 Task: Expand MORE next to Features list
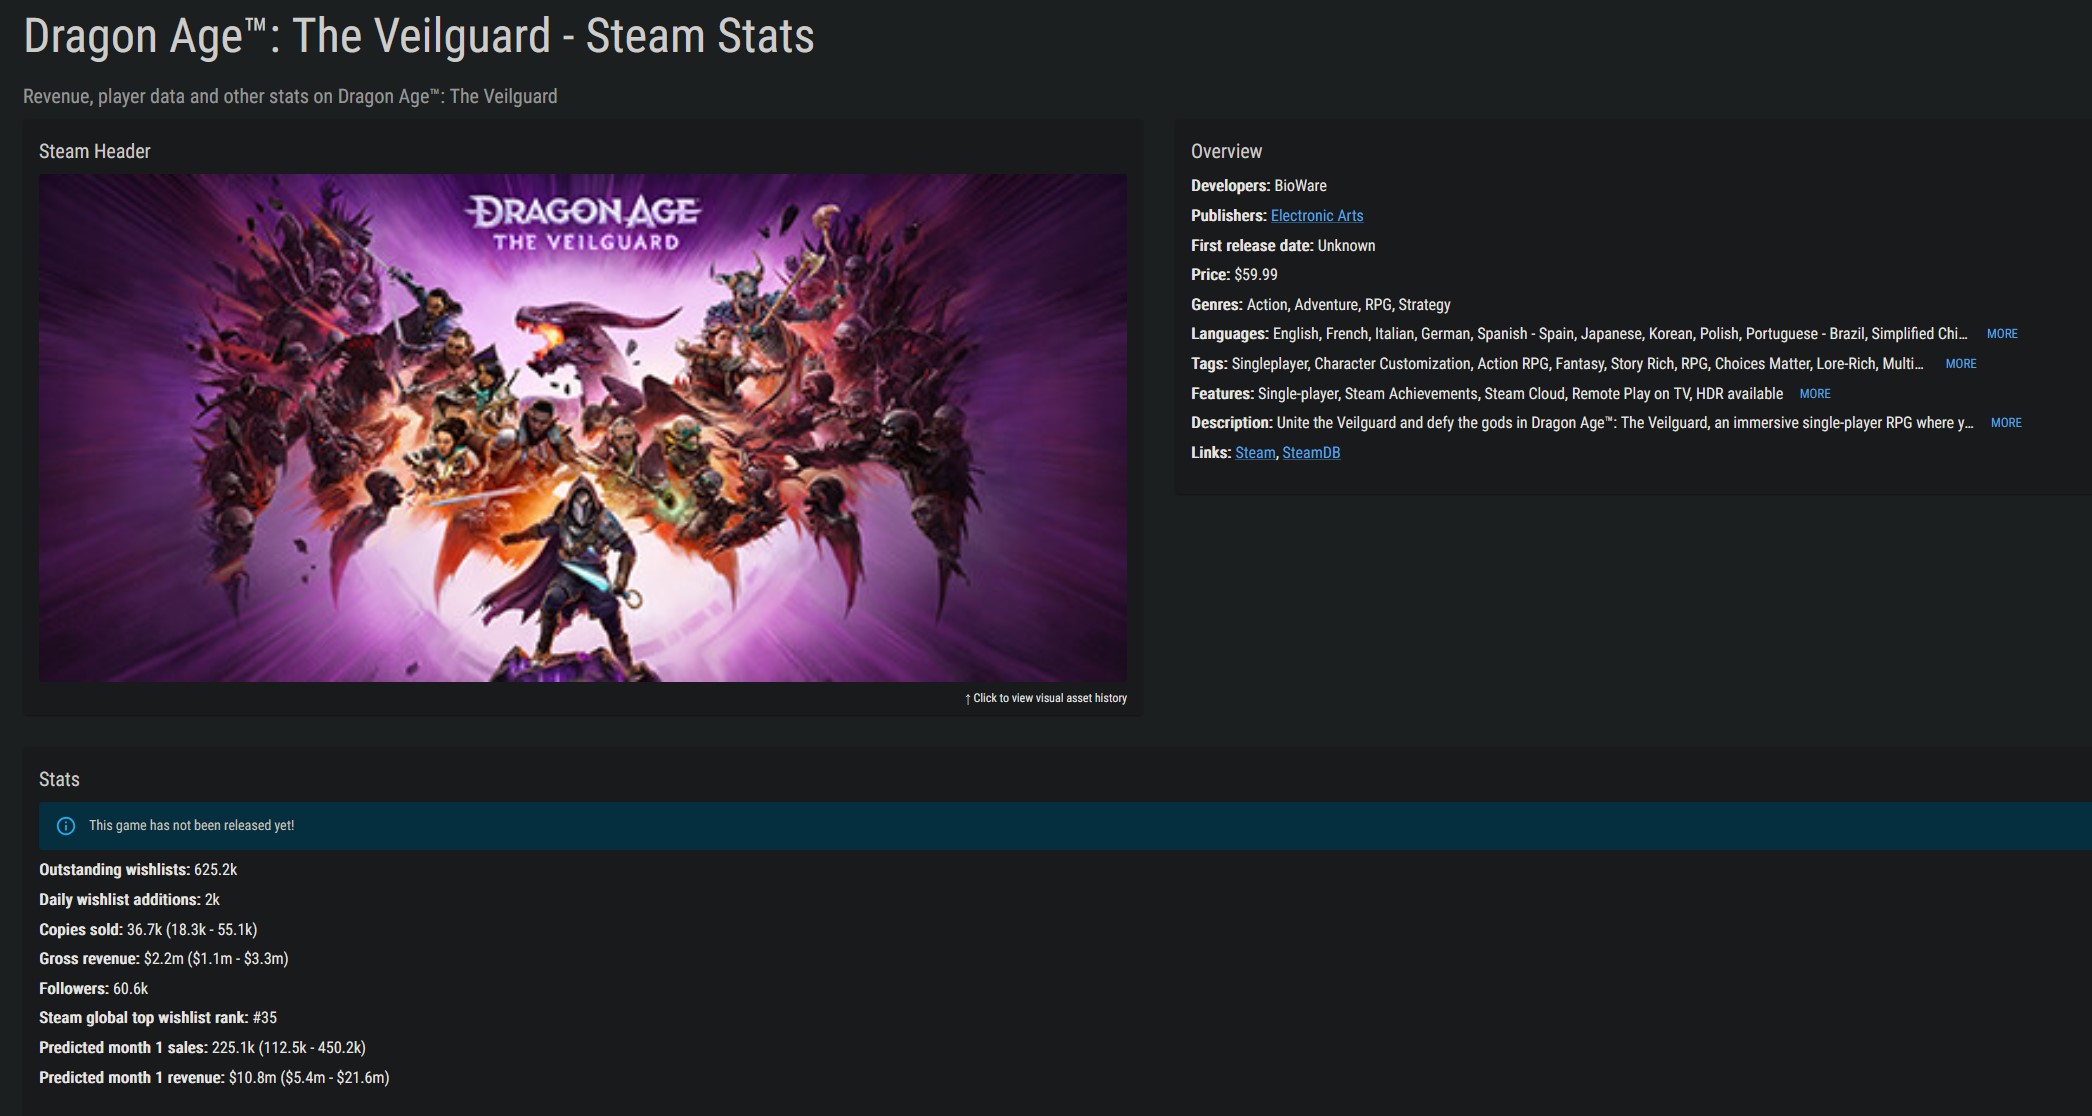1814,394
